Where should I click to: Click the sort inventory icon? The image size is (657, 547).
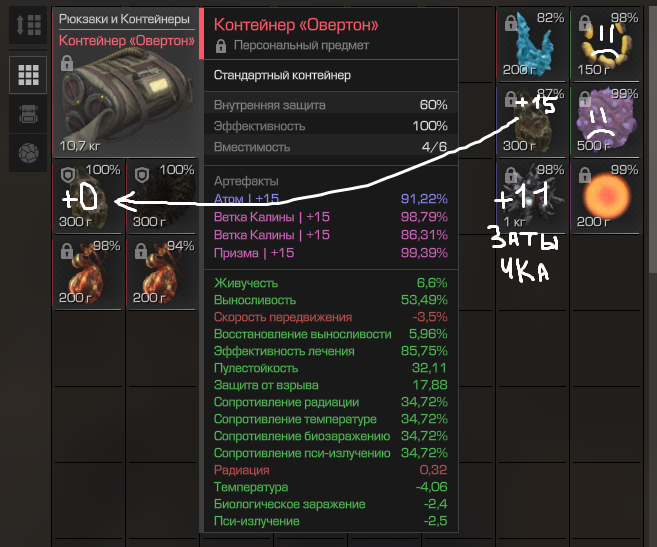tap(28, 25)
